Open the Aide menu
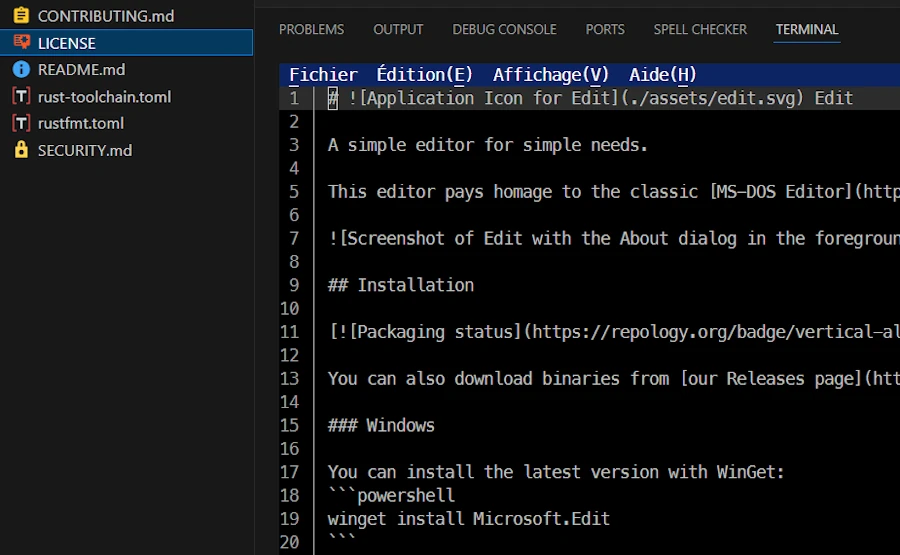The width and height of the screenshot is (900, 555). pos(662,75)
